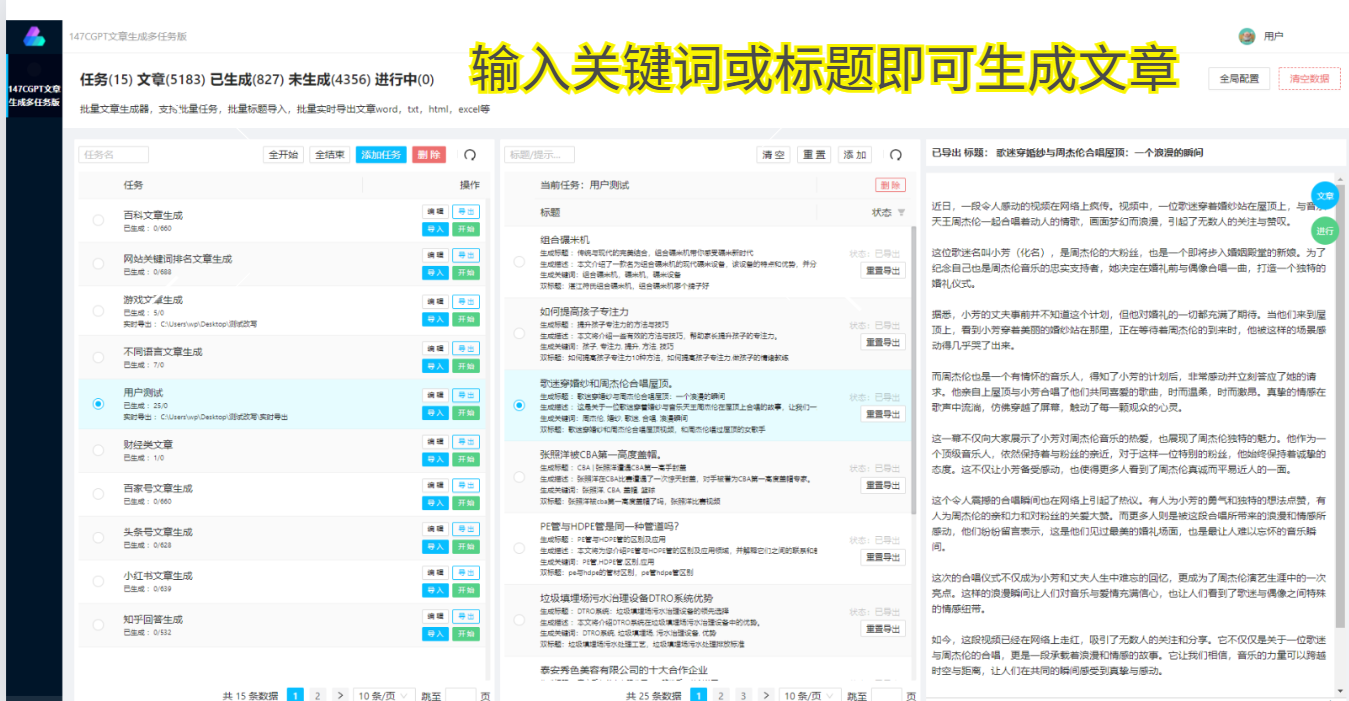The height and width of the screenshot is (701, 1349).
Task: Open the 用户 avatar at top right
Action: [1247, 36]
